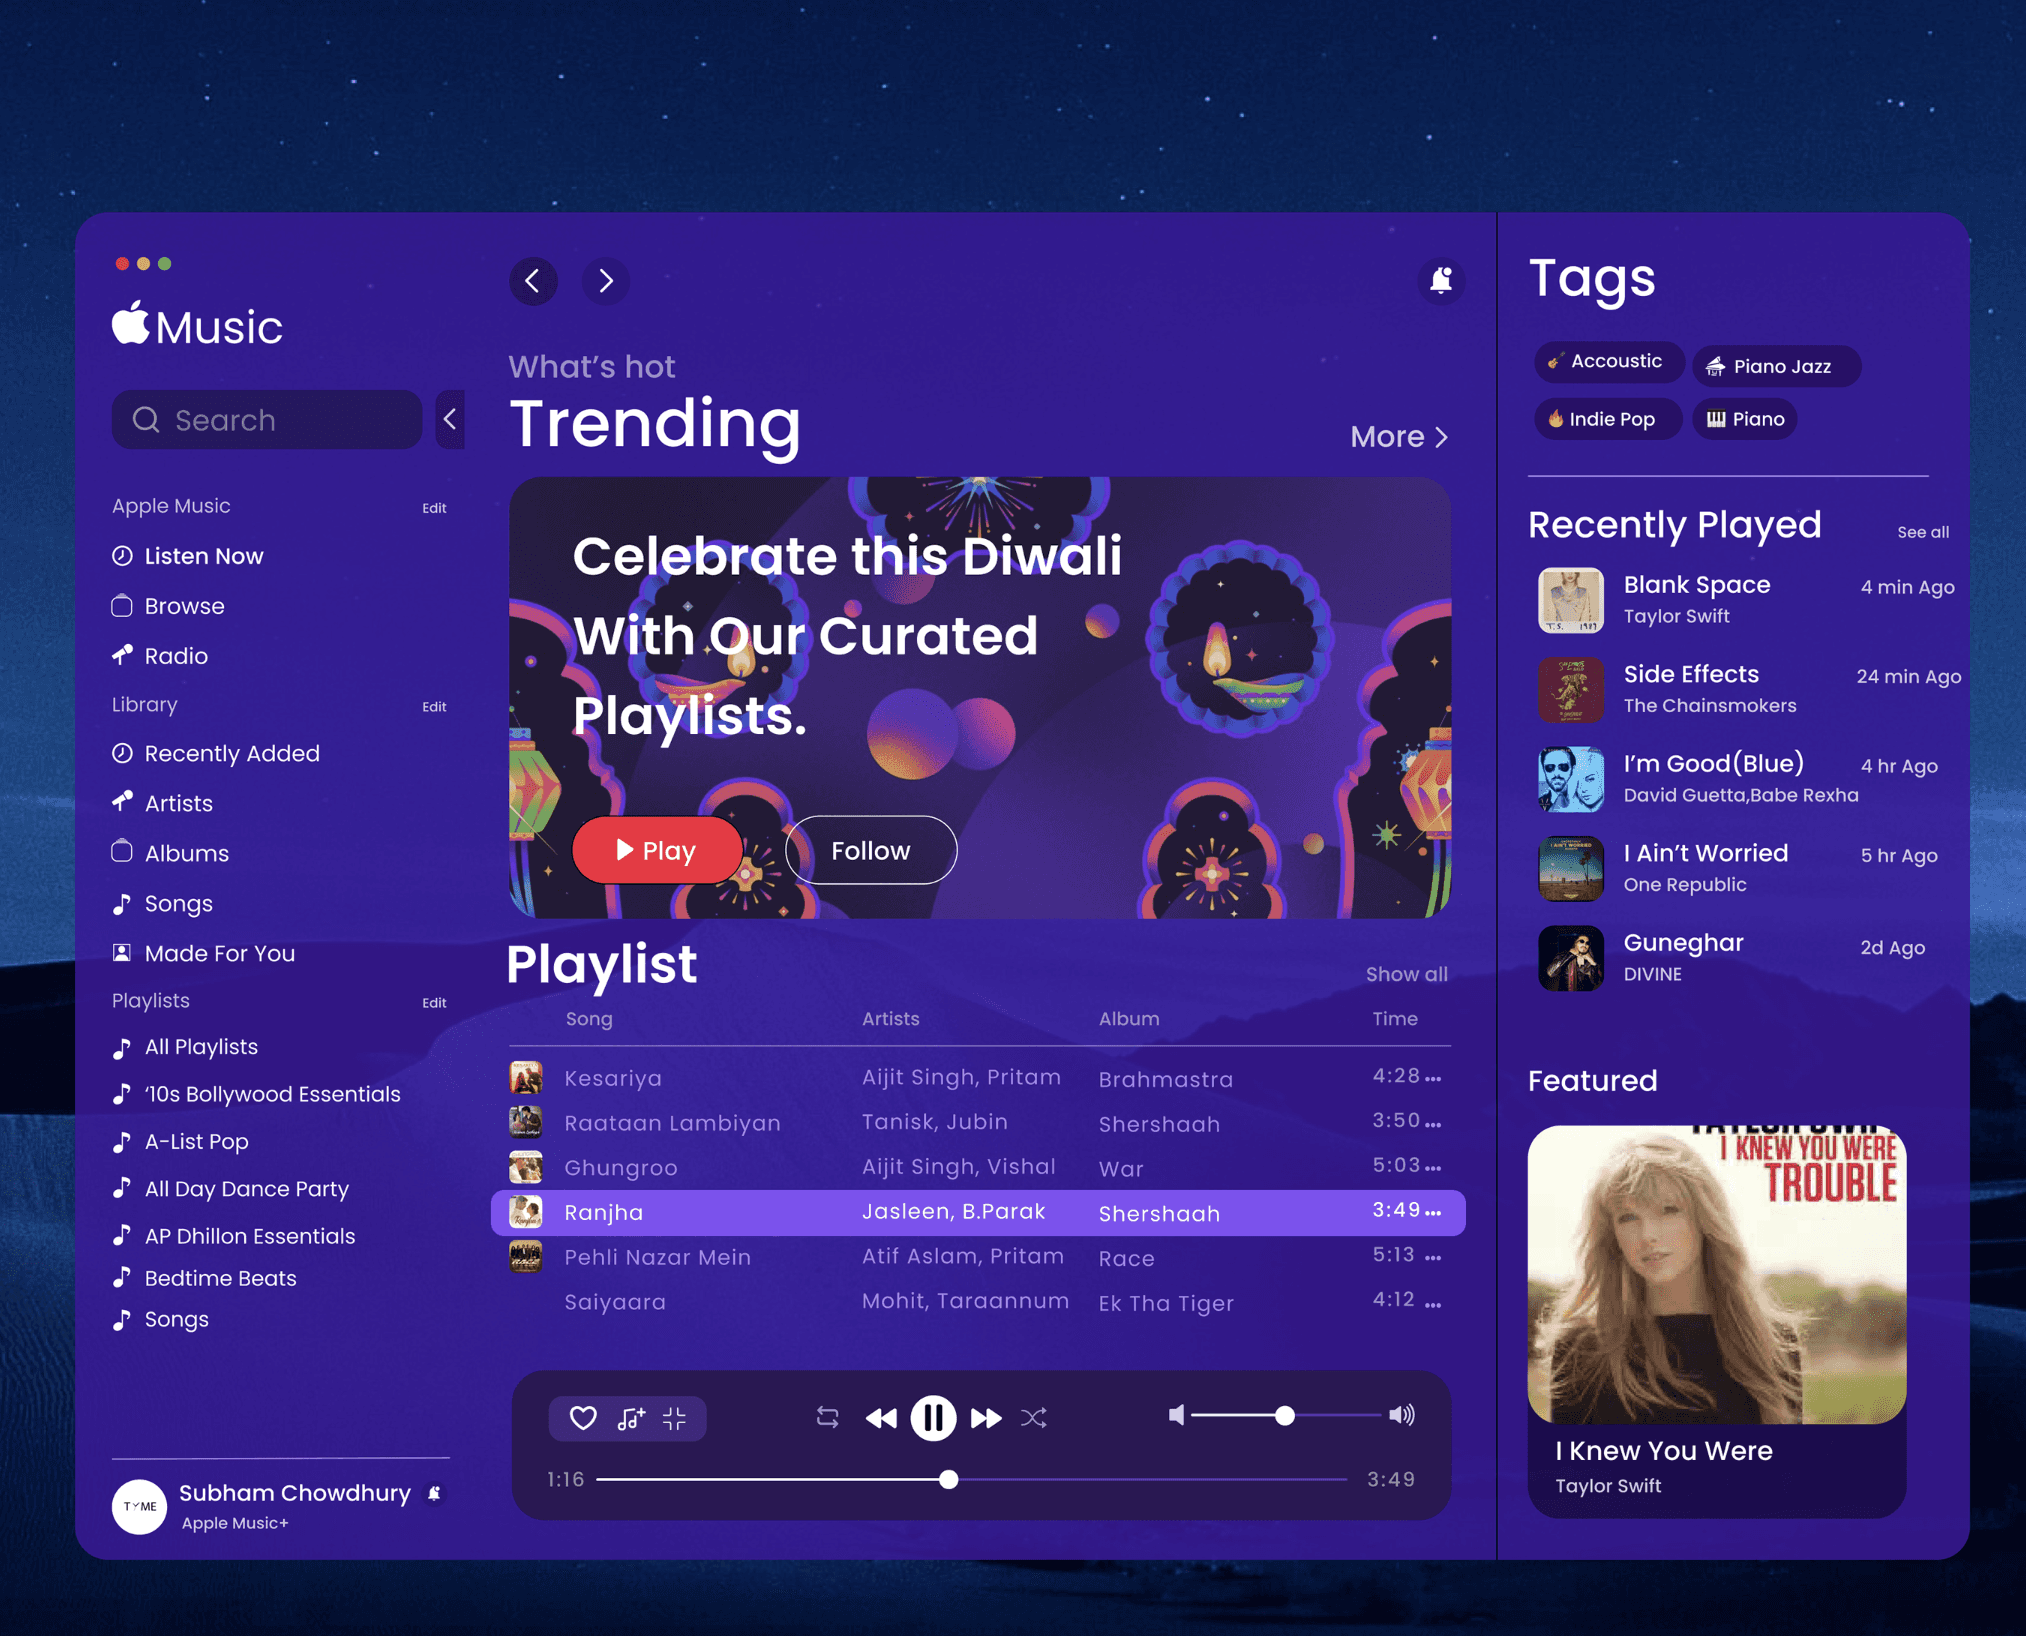Pause the current song
The height and width of the screenshot is (1636, 2026).
point(933,1418)
